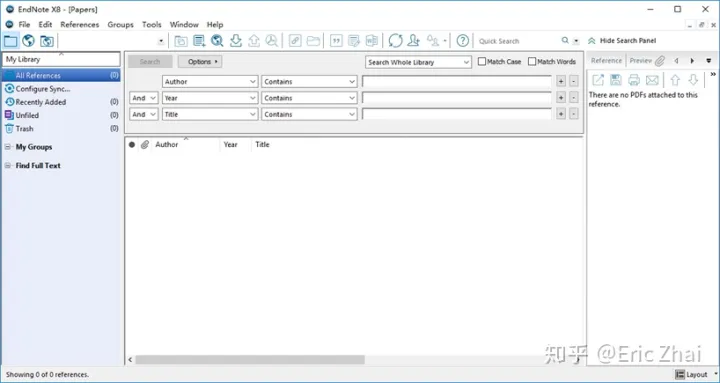Open the Contains dropdown in Year row
Screen dimensions: 720x383
[309, 98]
